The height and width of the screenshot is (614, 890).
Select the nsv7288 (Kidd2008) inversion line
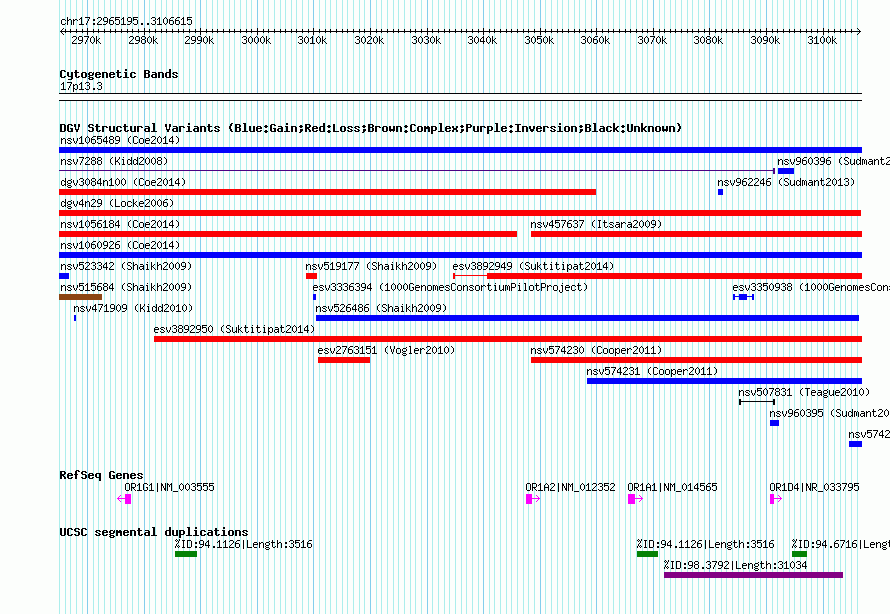tap(417, 170)
